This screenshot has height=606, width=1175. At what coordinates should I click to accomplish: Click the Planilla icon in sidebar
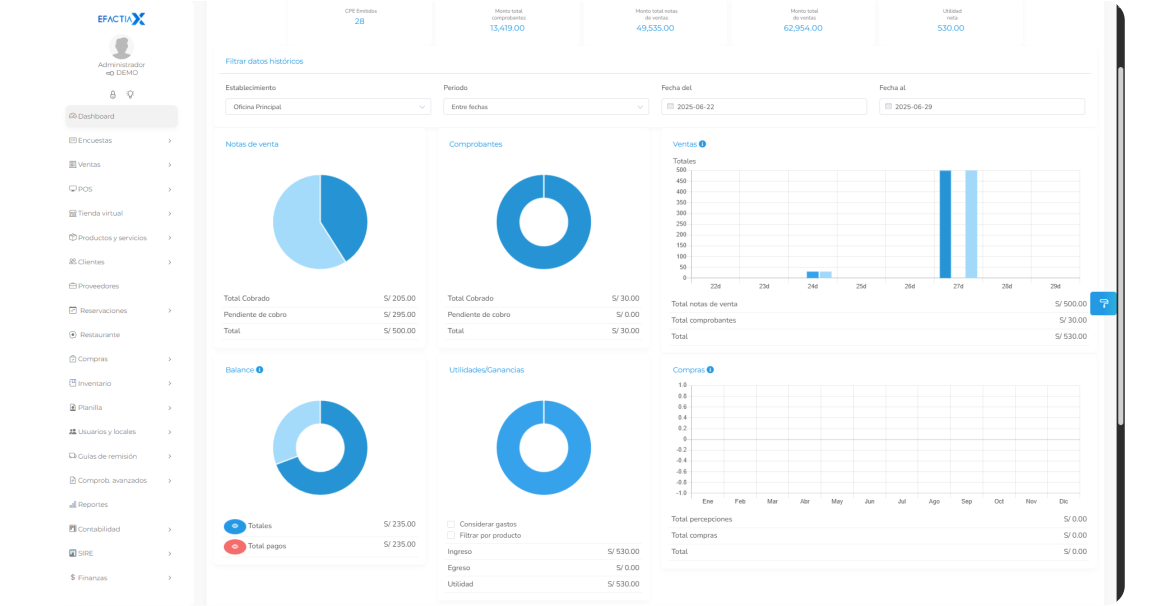73,407
